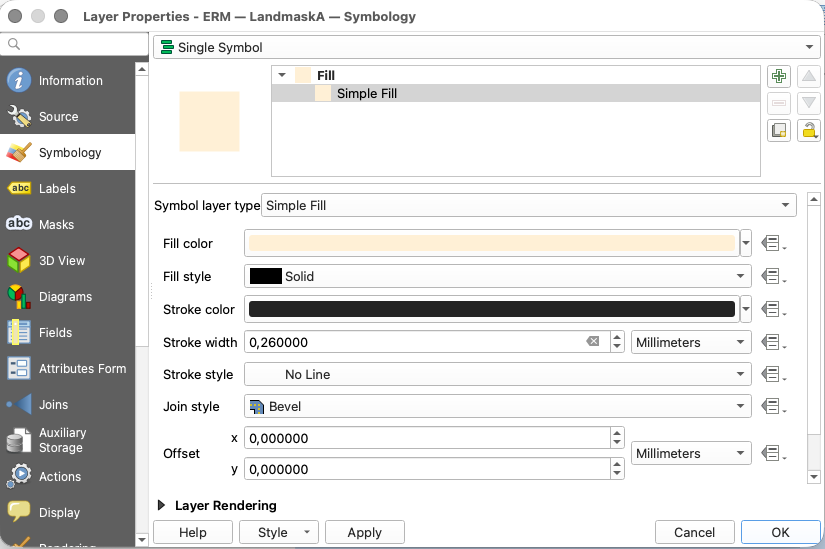Image resolution: width=825 pixels, height=549 pixels.
Task: Open data-defined override for Fill color
Action: (770, 243)
